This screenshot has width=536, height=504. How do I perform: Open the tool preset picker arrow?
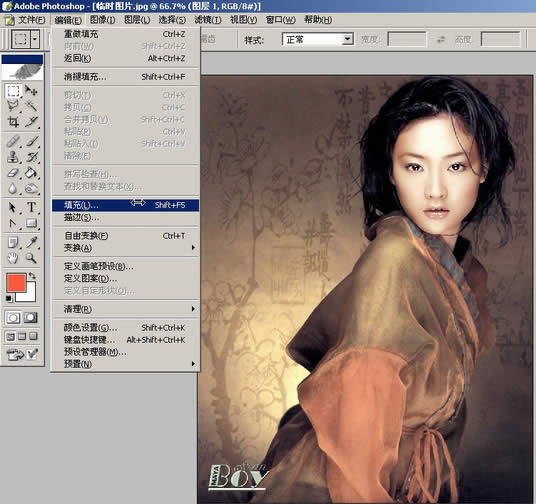(35, 39)
